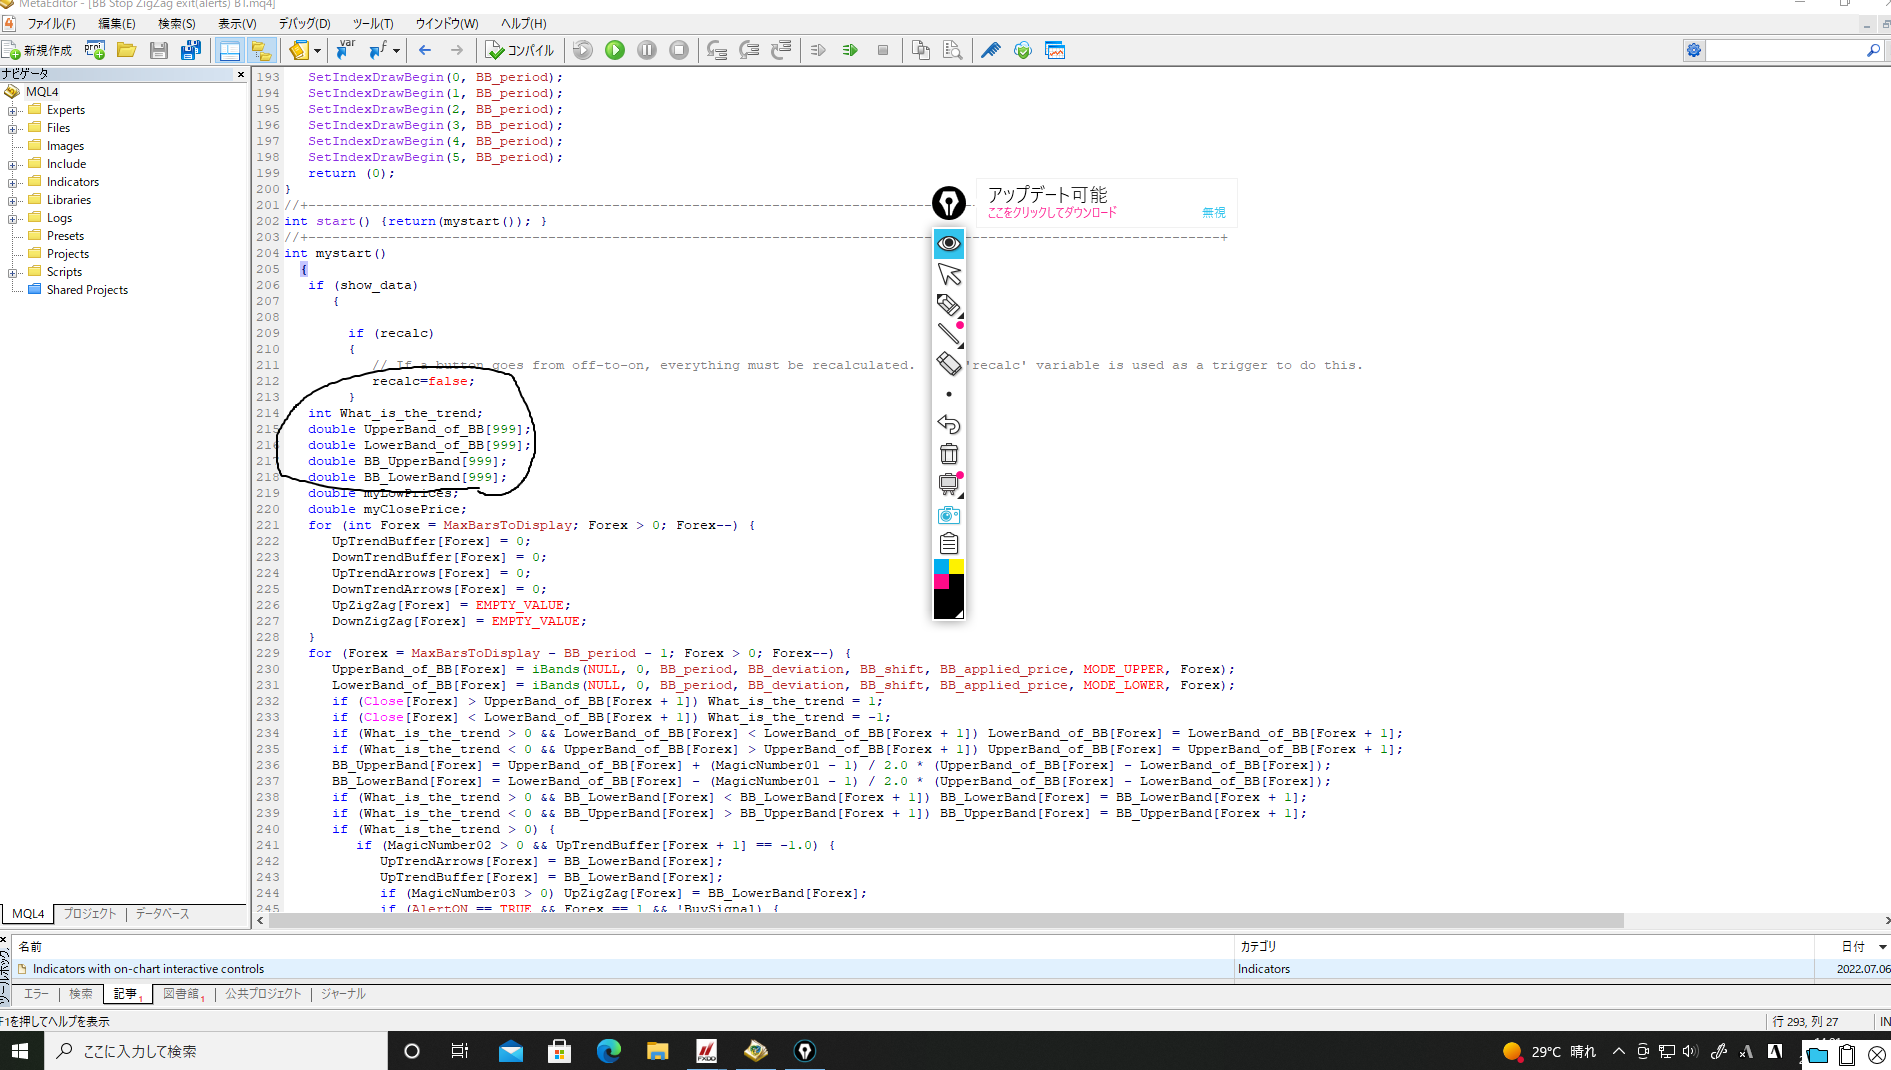Image resolution: width=1891 pixels, height=1070 pixels.
Task: Open the ファイル(F) menu
Action: pos(51,23)
